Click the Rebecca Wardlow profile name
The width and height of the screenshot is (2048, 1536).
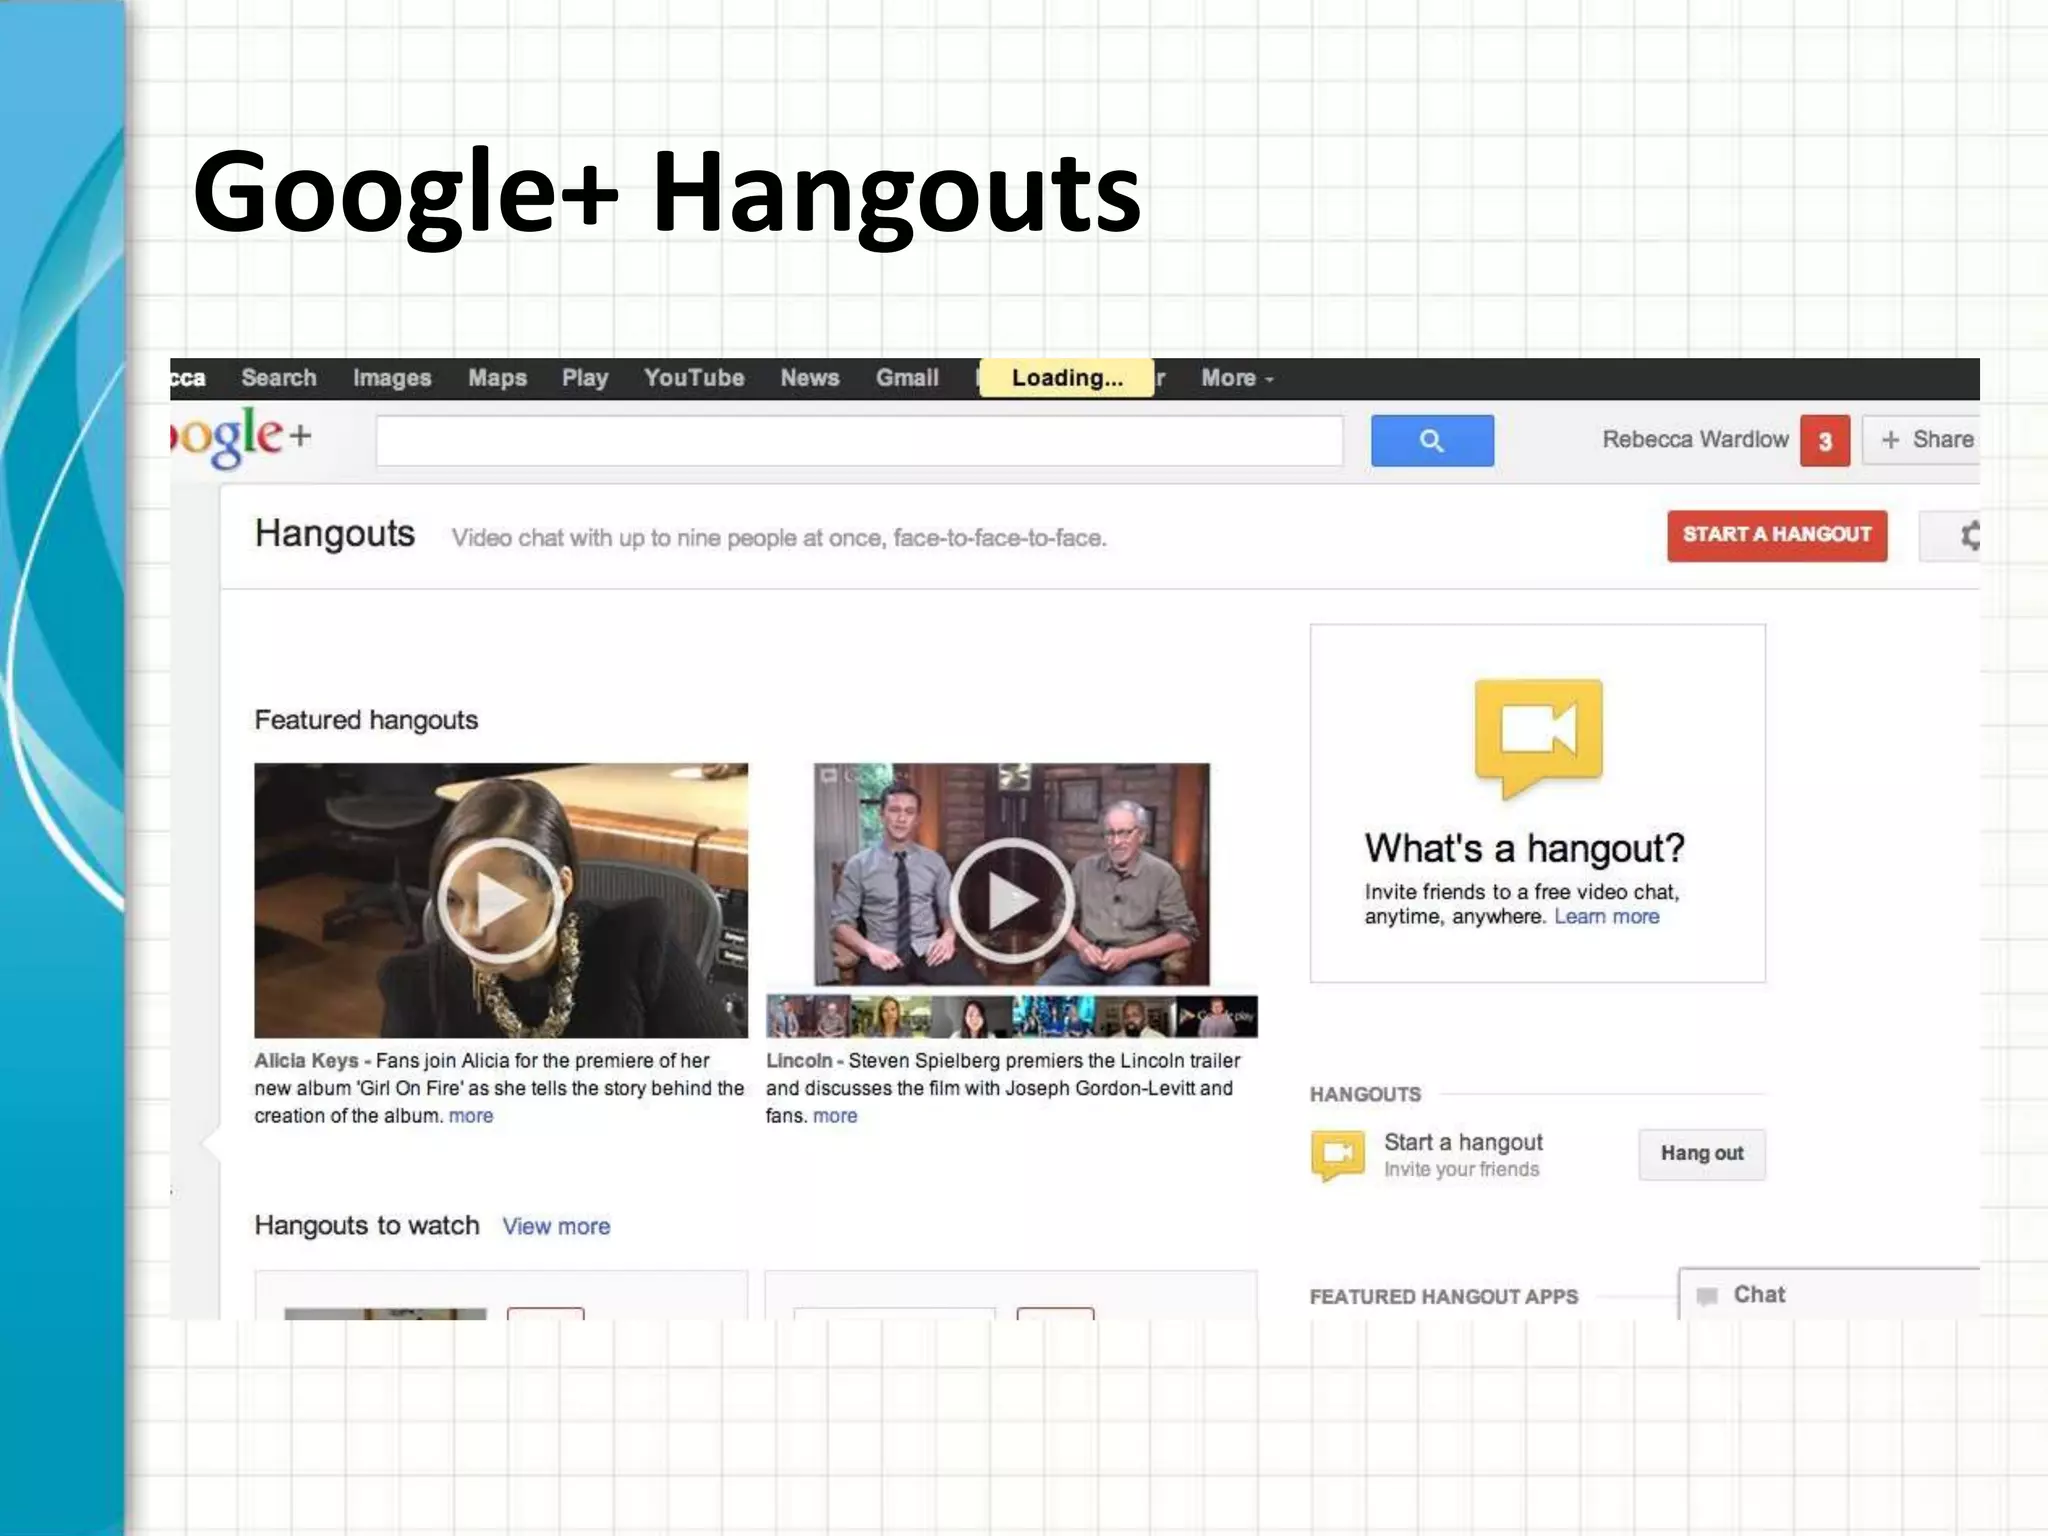(1695, 440)
